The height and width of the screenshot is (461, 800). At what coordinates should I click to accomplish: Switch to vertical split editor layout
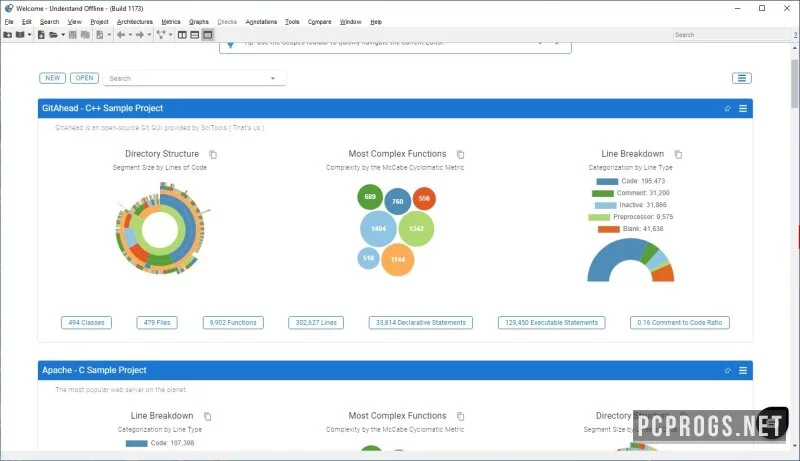(x=182, y=35)
